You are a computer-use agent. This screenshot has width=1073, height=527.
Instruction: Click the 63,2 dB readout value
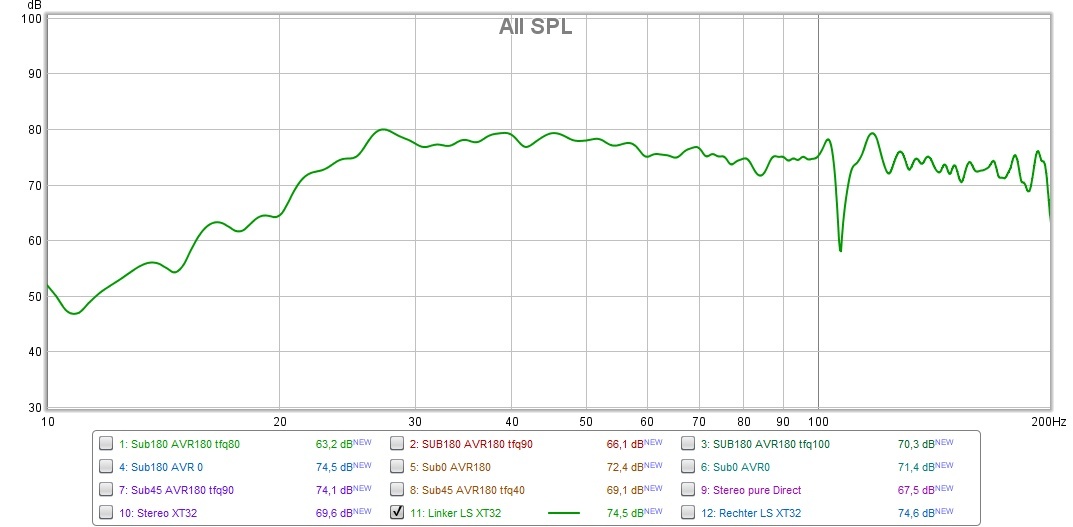click(331, 444)
